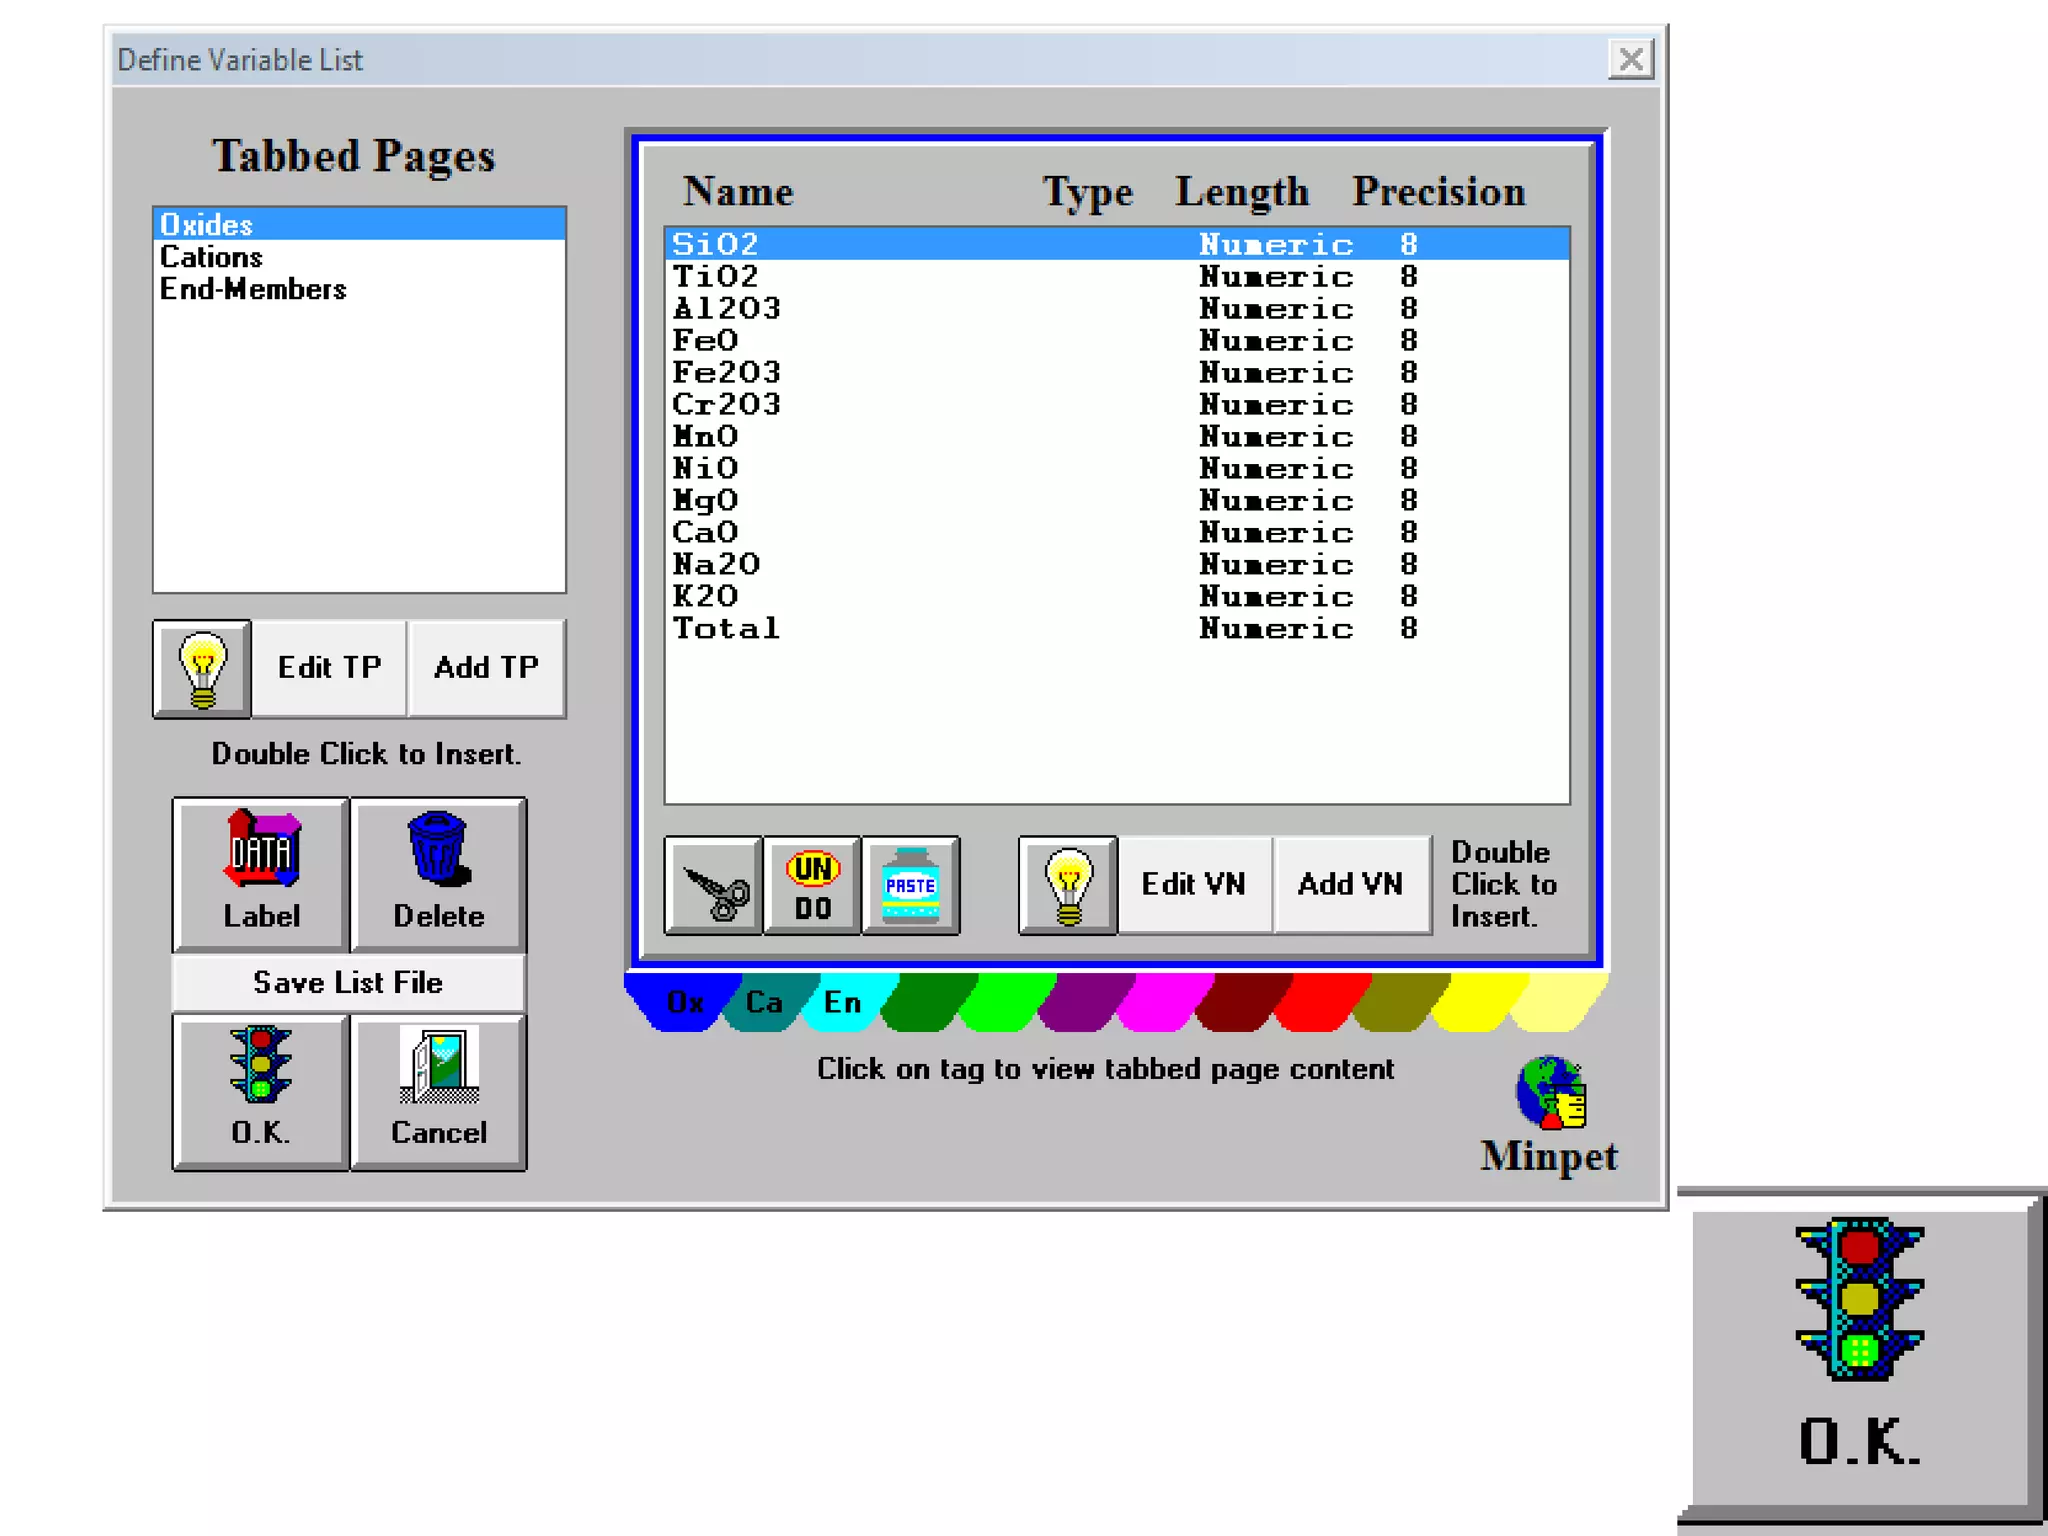Screen dimensions: 2048x1536
Task: Click lightbulb hint beside Edit TP
Action: tap(202, 668)
